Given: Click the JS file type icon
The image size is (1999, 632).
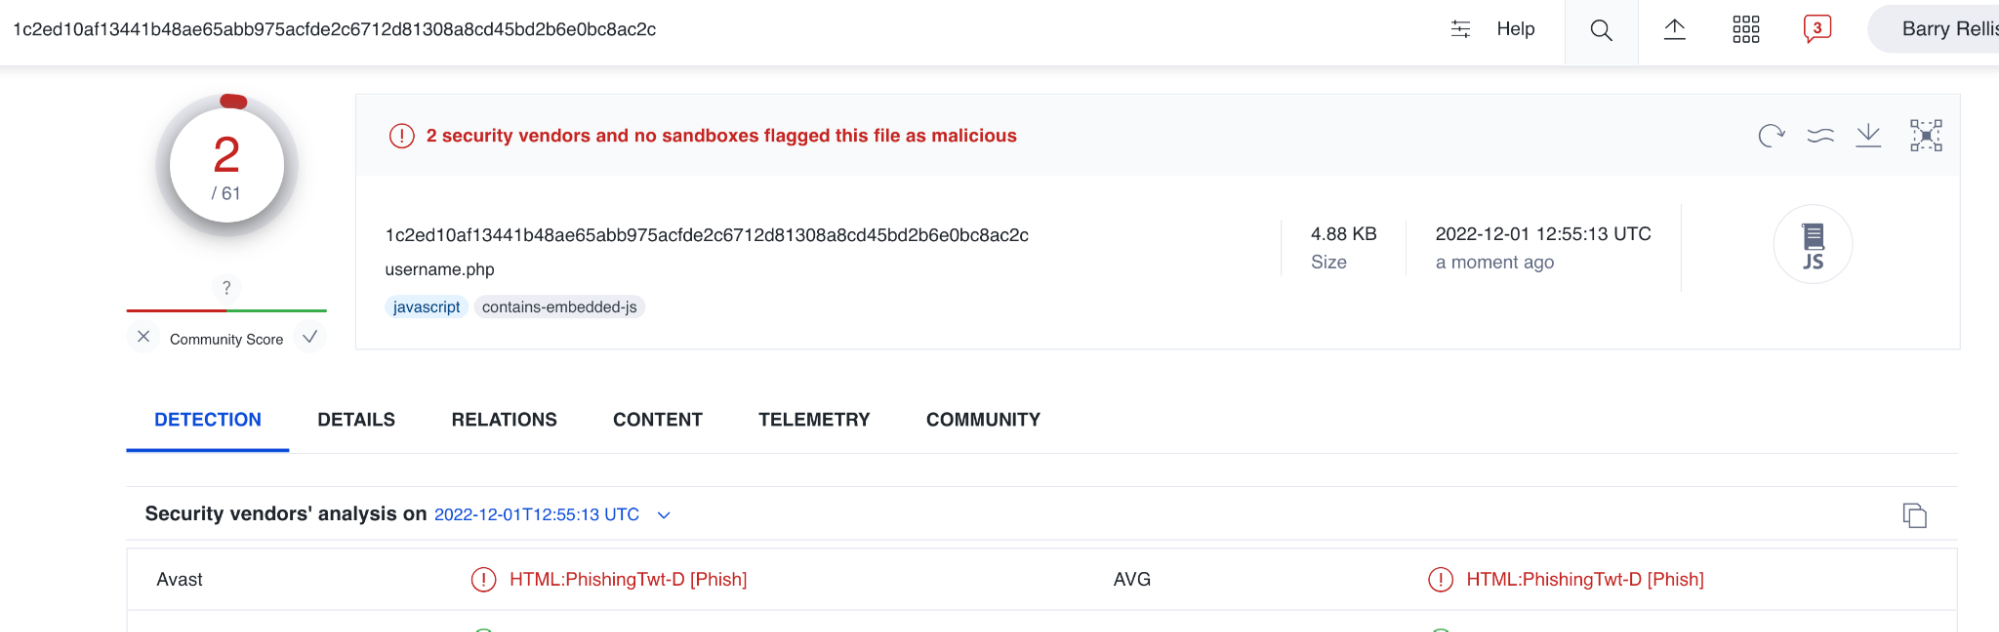Looking at the screenshot, I should pos(1812,243).
